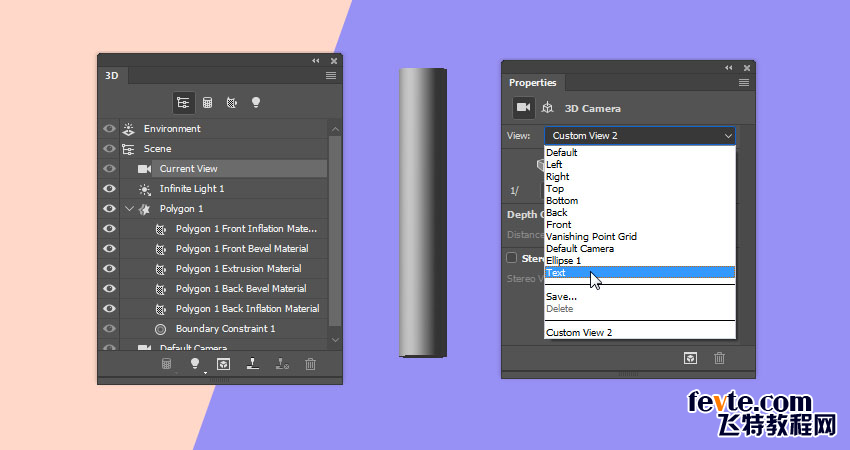
Task: Filter 3D panel by materials
Action: 231,102
